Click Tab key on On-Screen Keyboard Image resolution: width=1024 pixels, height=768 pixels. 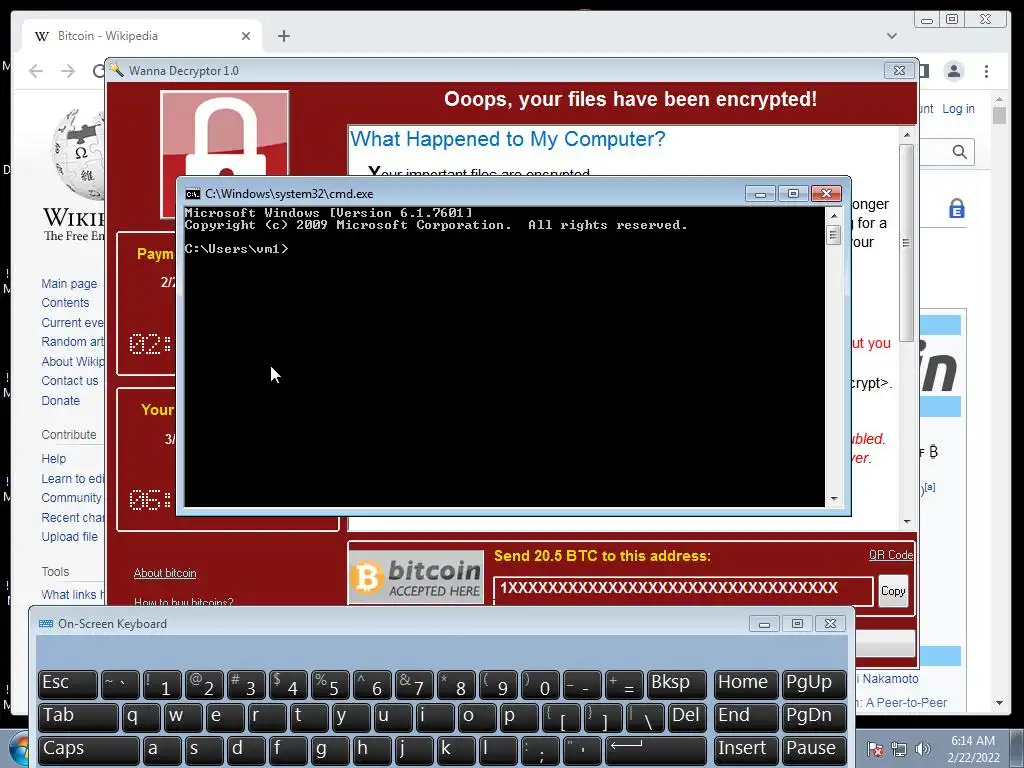(78, 717)
